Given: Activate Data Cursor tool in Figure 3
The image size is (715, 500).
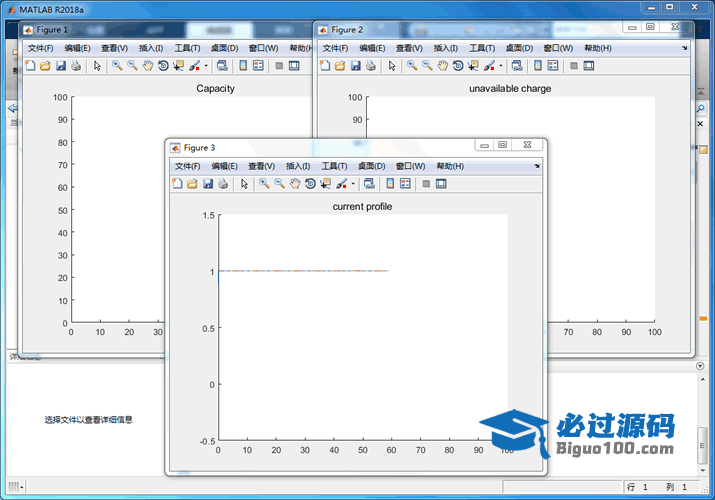Looking at the screenshot, I should [325, 184].
